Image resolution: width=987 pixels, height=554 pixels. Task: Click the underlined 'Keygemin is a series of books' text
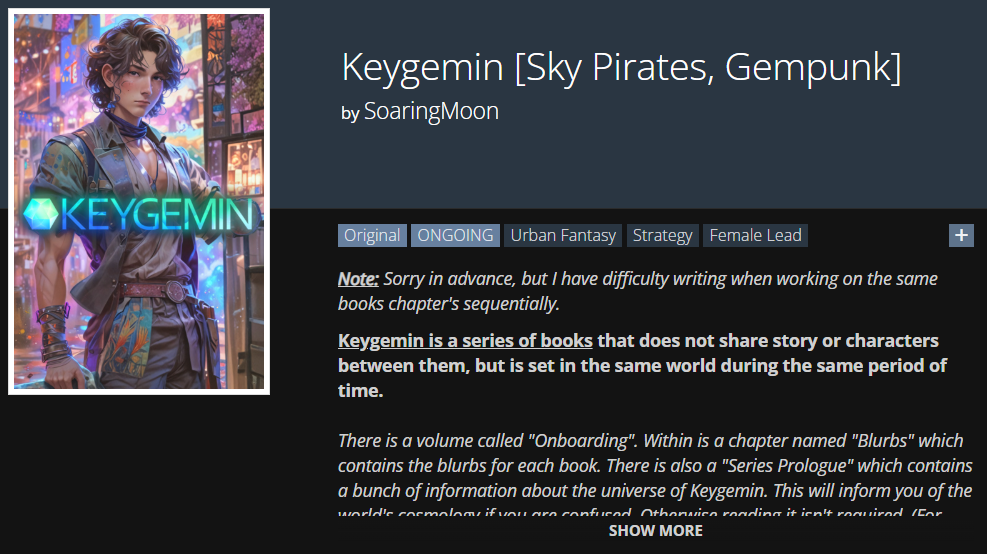[465, 341]
